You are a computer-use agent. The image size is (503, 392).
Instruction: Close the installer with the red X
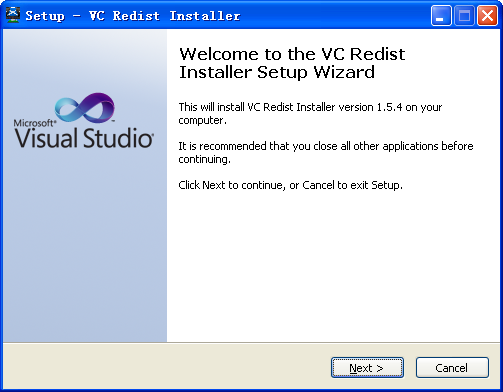click(487, 15)
